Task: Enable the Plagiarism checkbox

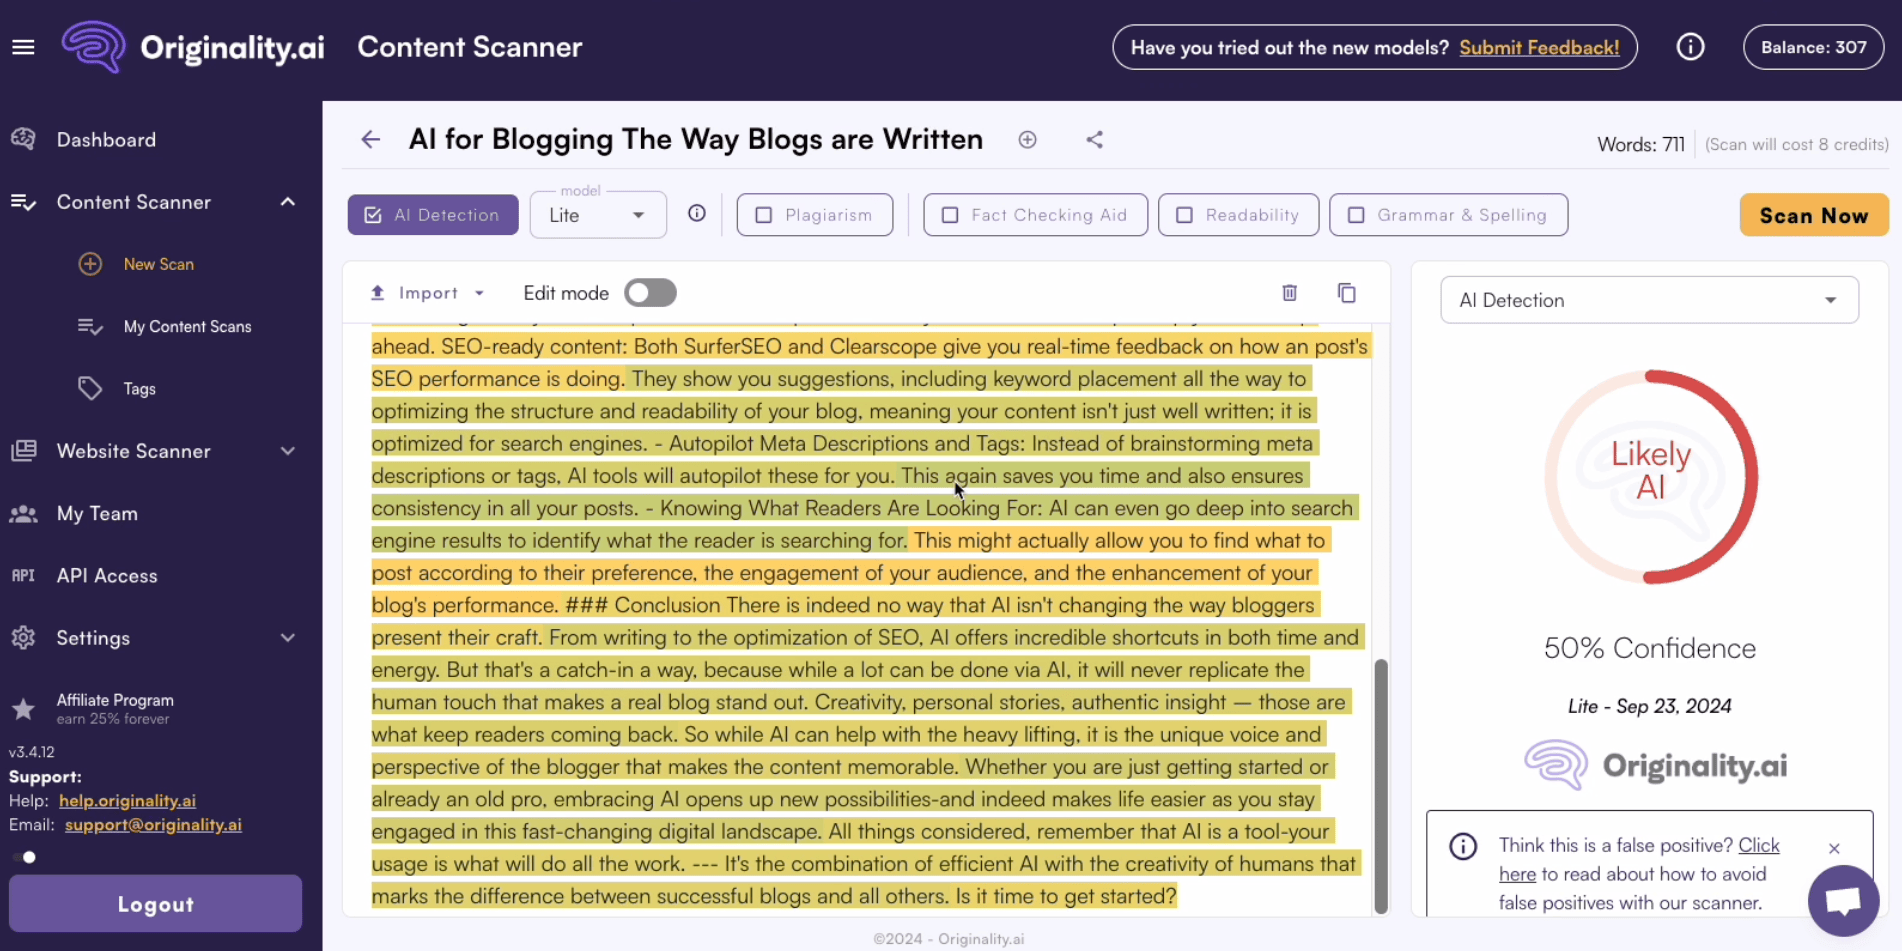Action: coord(764,215)
